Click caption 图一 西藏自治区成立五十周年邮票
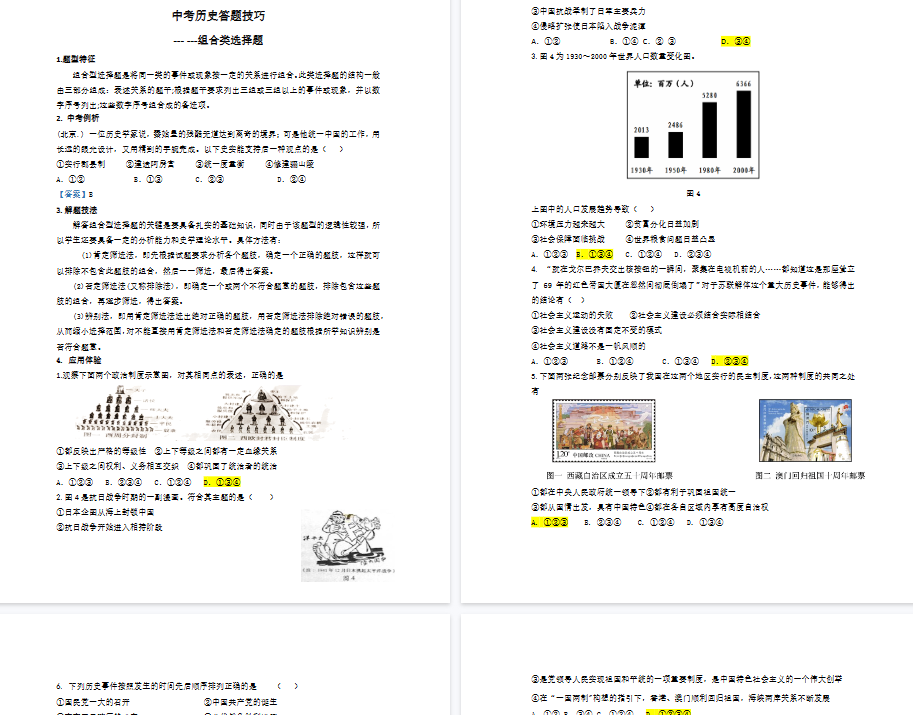This screenshot has width=913, height=715. click(x=609, y=476)
